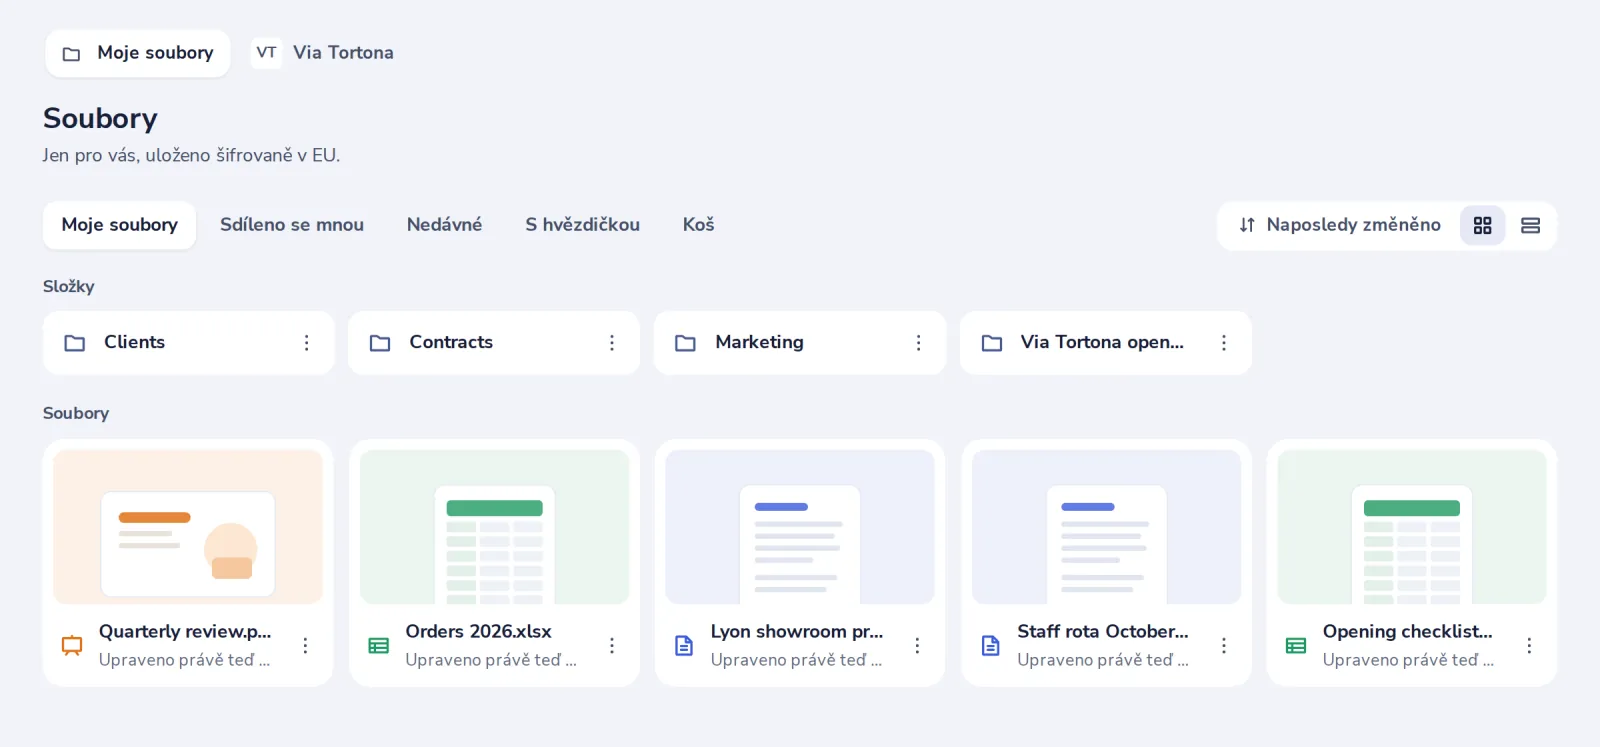Open more options for Marketing folder

(918, 343)
